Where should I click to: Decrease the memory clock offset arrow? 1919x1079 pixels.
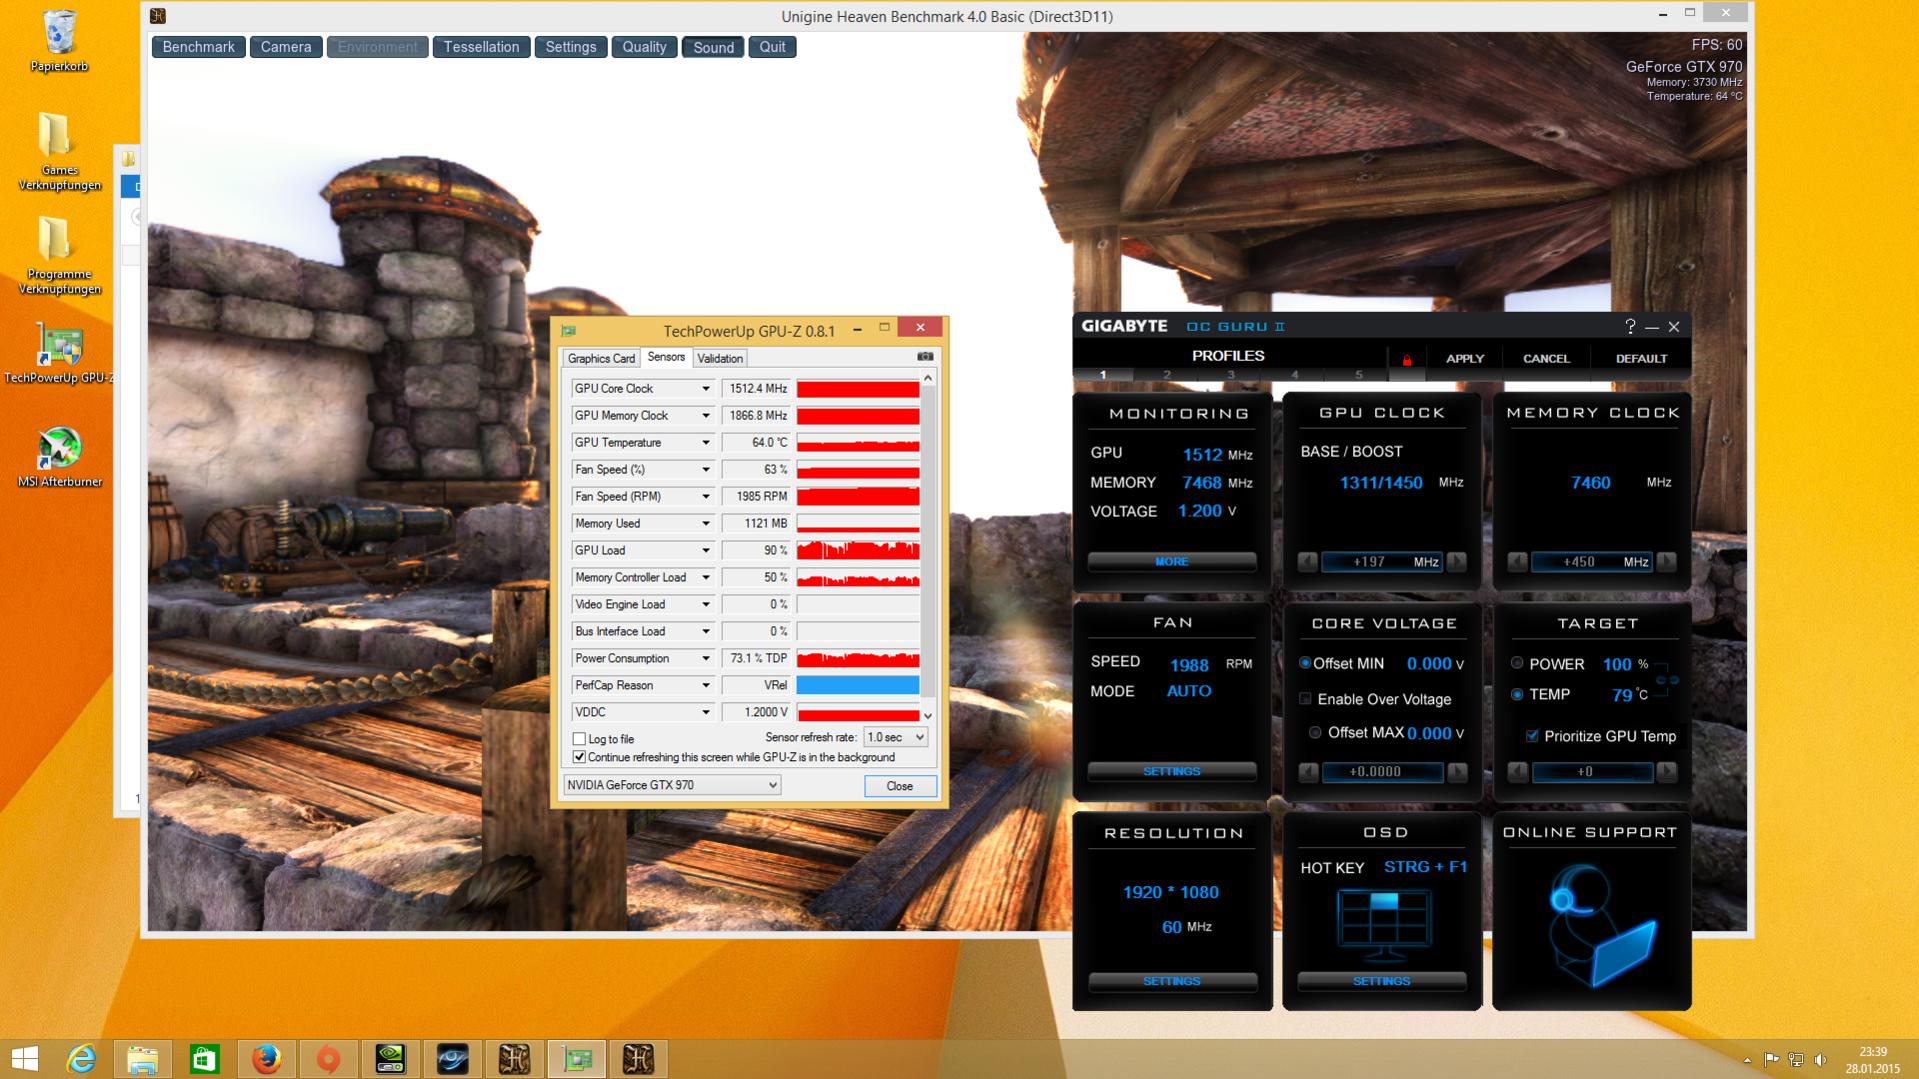(1517, 562)
